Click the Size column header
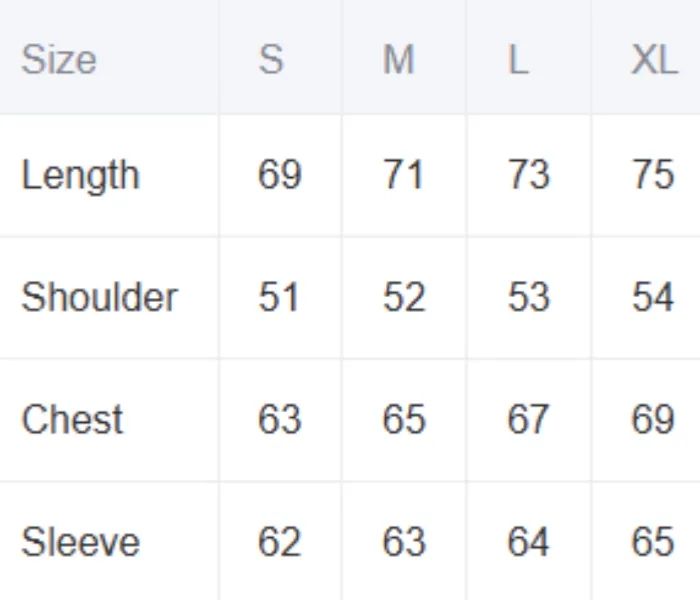700x600 pixels. pyautogui.click(x=59, y=60)
